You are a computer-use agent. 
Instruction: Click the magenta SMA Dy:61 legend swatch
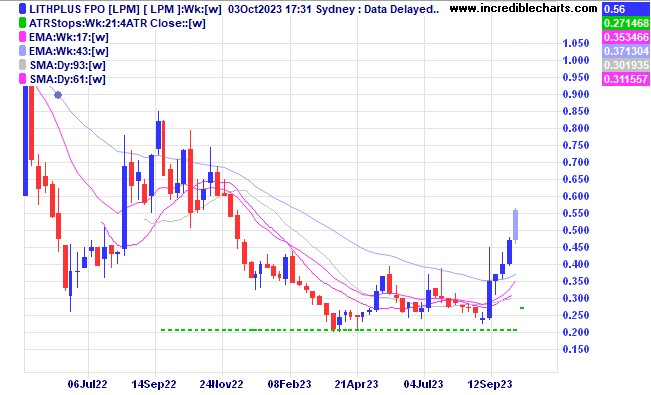(x=22, y=79)
